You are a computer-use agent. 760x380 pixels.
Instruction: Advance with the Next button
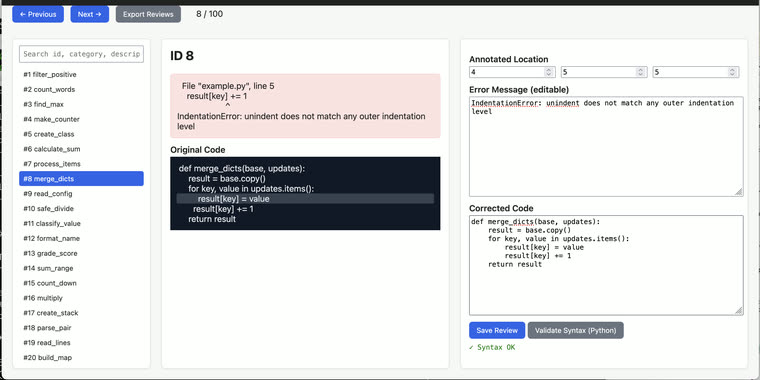tap(90, 14)
